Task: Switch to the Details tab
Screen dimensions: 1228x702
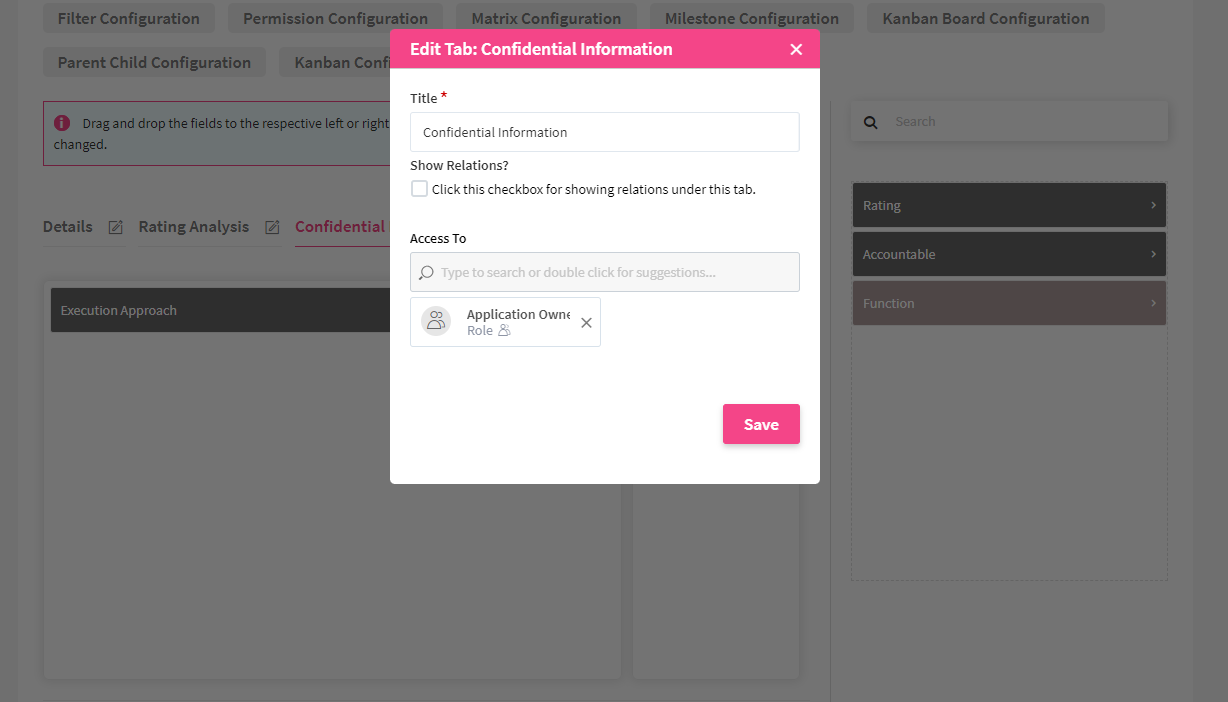Action: (x=67, y=227)
